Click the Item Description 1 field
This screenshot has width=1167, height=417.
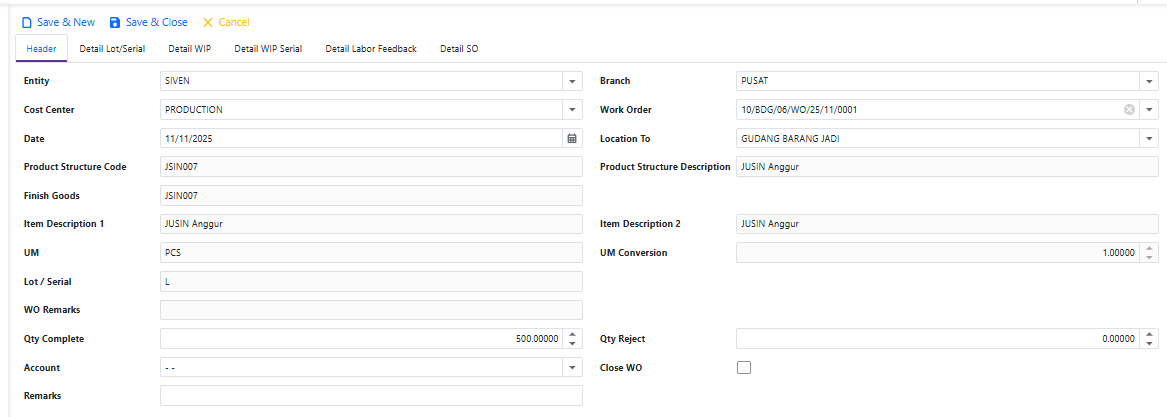[x=371, y=223]
